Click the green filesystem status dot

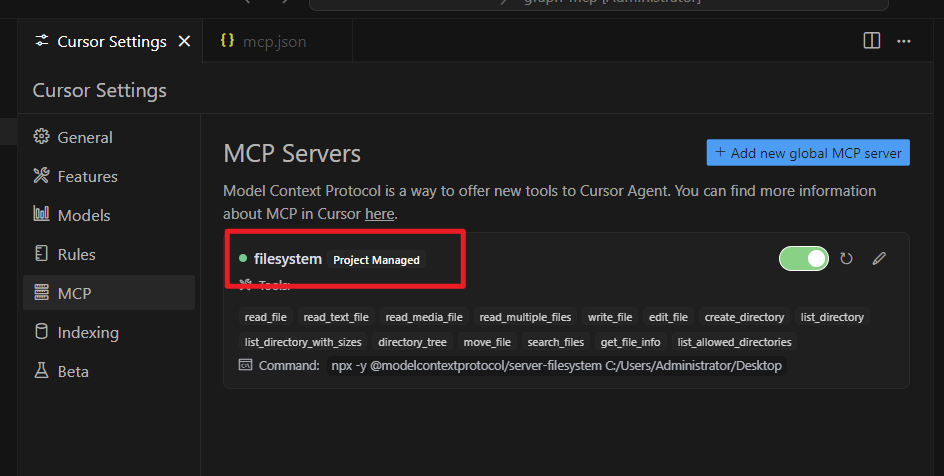pyautogui.click(x=243, y=258)
